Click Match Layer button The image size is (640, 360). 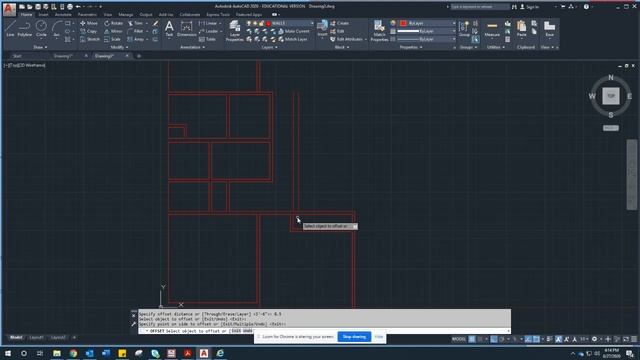[x=293, y=39]
